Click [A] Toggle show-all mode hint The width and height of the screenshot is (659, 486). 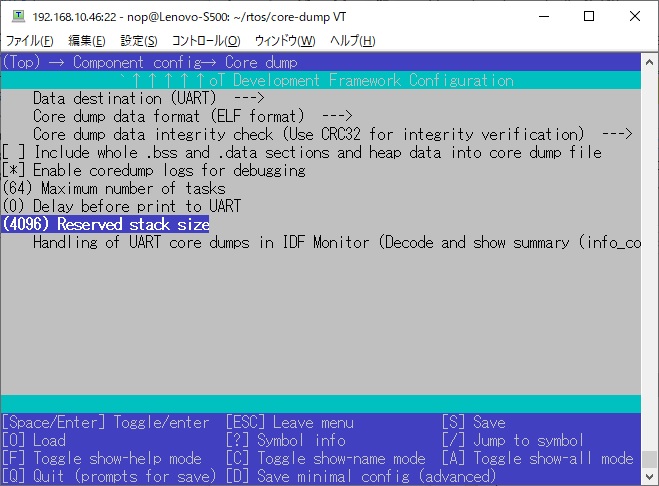(538, 458)
